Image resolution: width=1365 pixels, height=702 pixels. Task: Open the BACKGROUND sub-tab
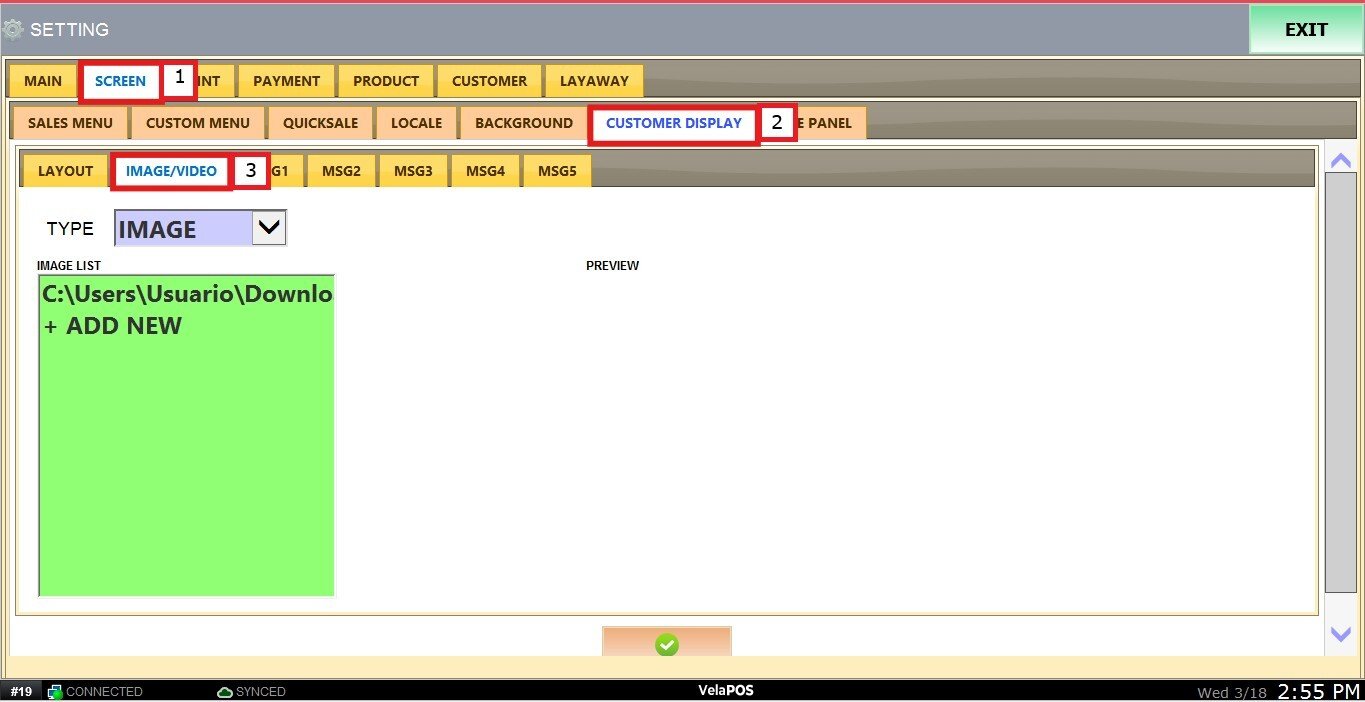(x=524, y=123)
